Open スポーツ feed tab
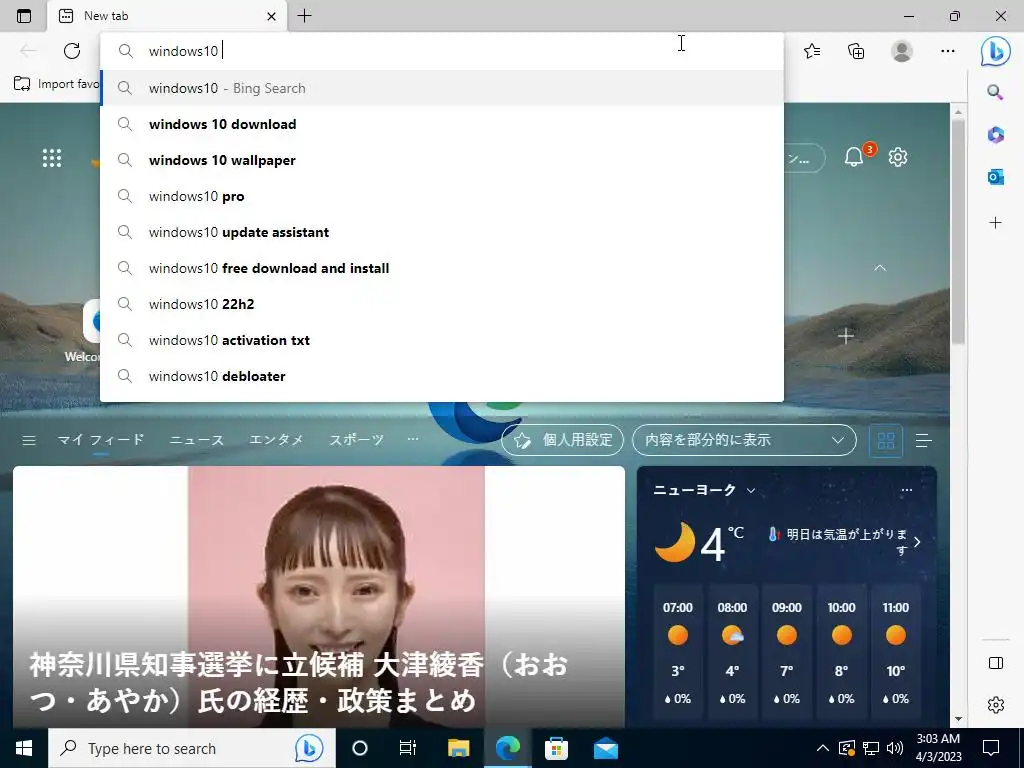 point(356,440)
